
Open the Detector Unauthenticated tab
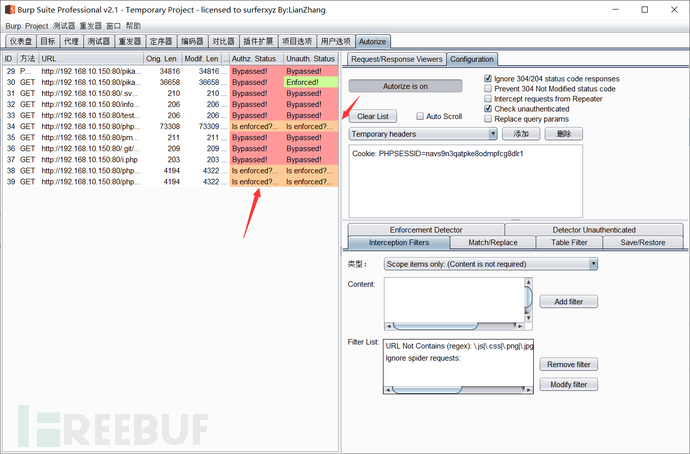pyautogui.click(x=594, y=230)
